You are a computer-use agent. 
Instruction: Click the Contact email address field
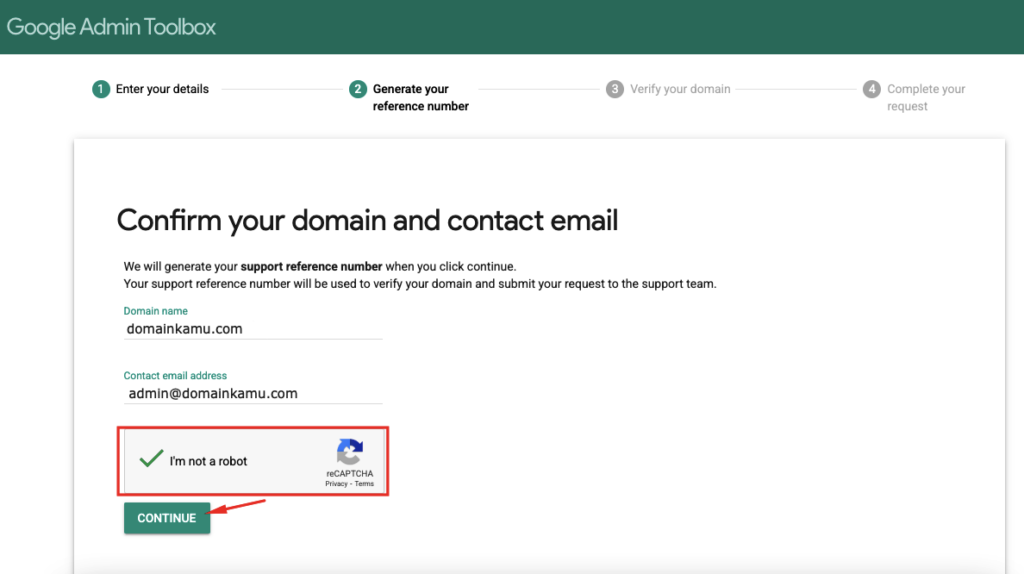pos(253,393)
